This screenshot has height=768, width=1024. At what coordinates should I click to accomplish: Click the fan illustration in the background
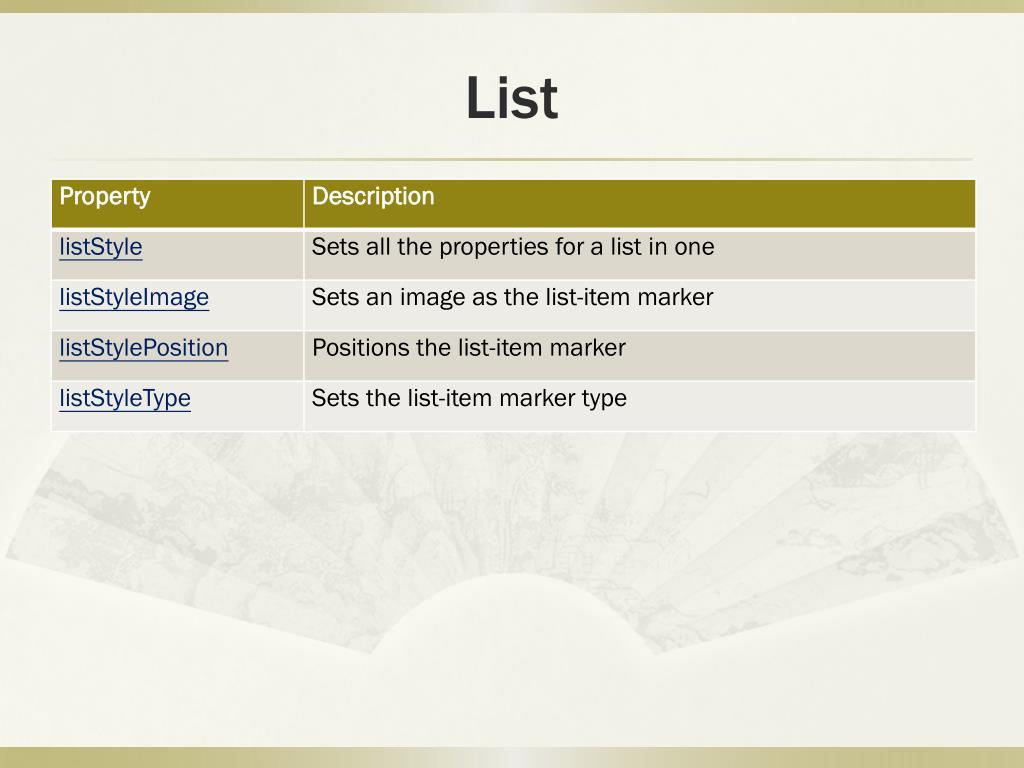coord(512,542)
